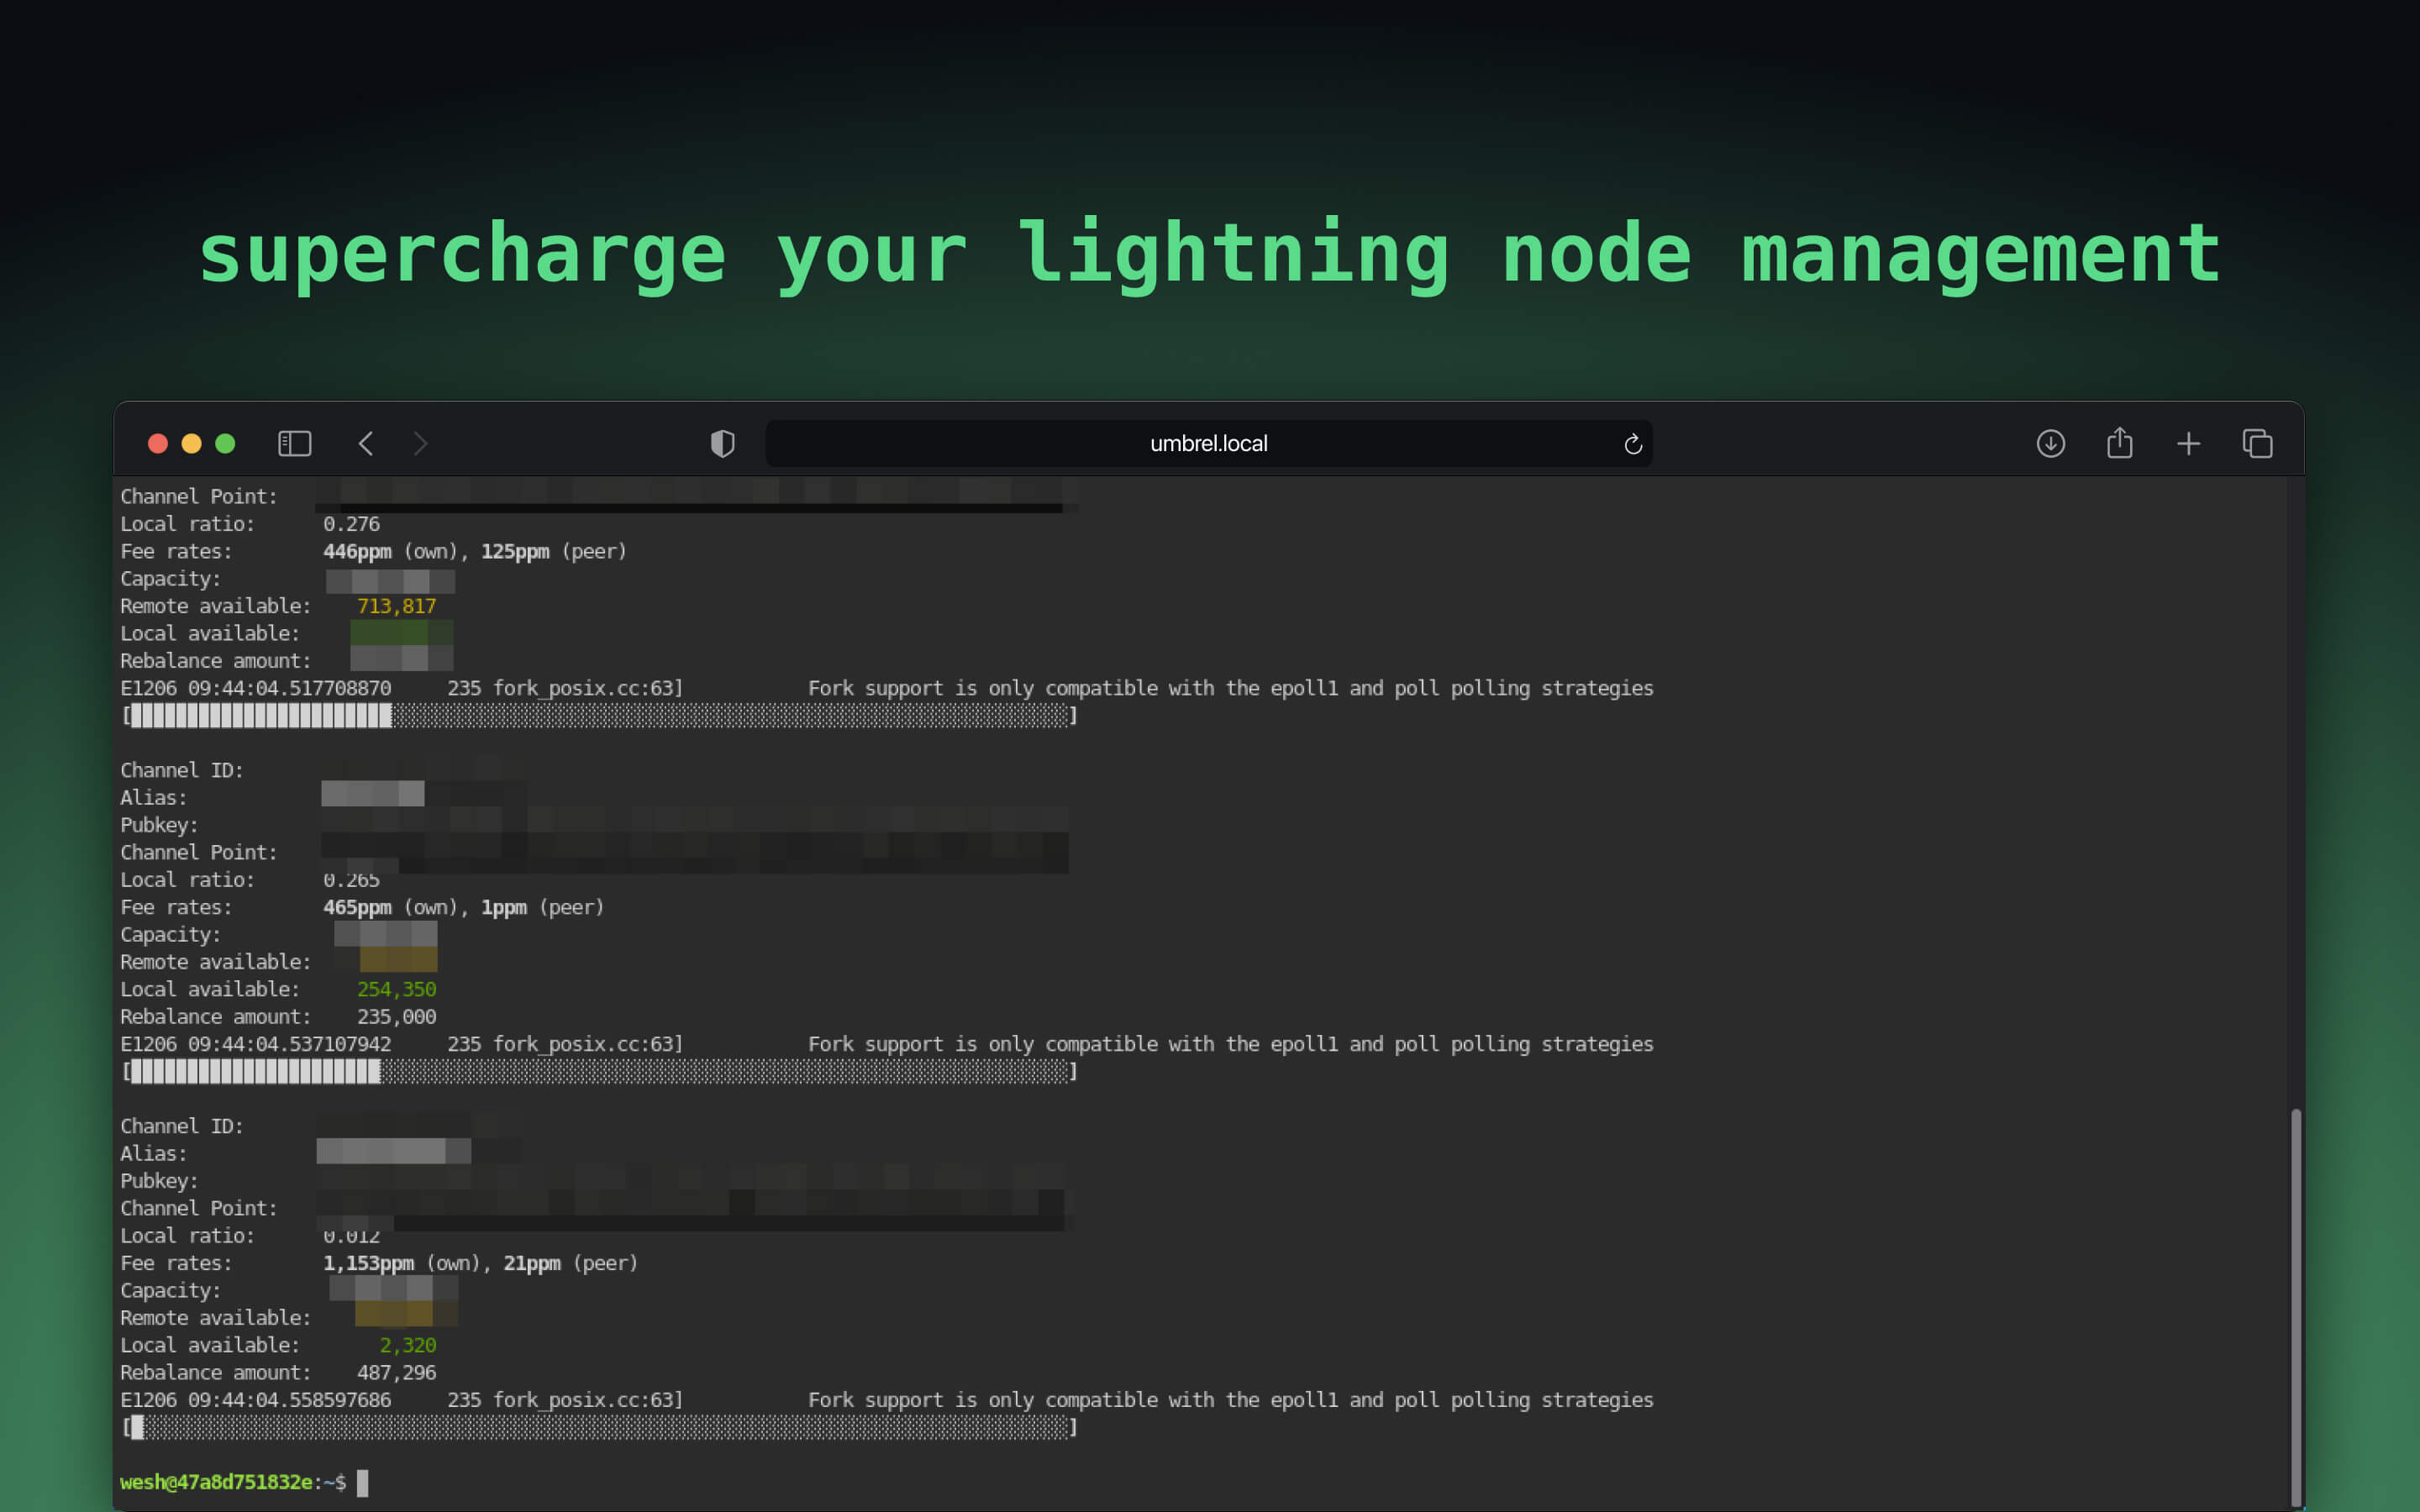The width and height of the screenshot is (2420, 1512).
Task: Click the 446ppm own fee rate text
Action: pos(358,551)
